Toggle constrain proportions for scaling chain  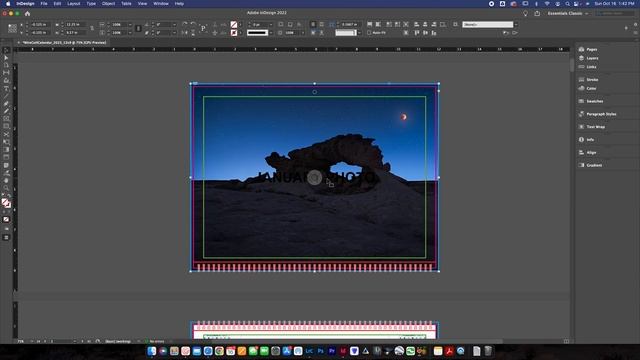click(x=138, y=29)
